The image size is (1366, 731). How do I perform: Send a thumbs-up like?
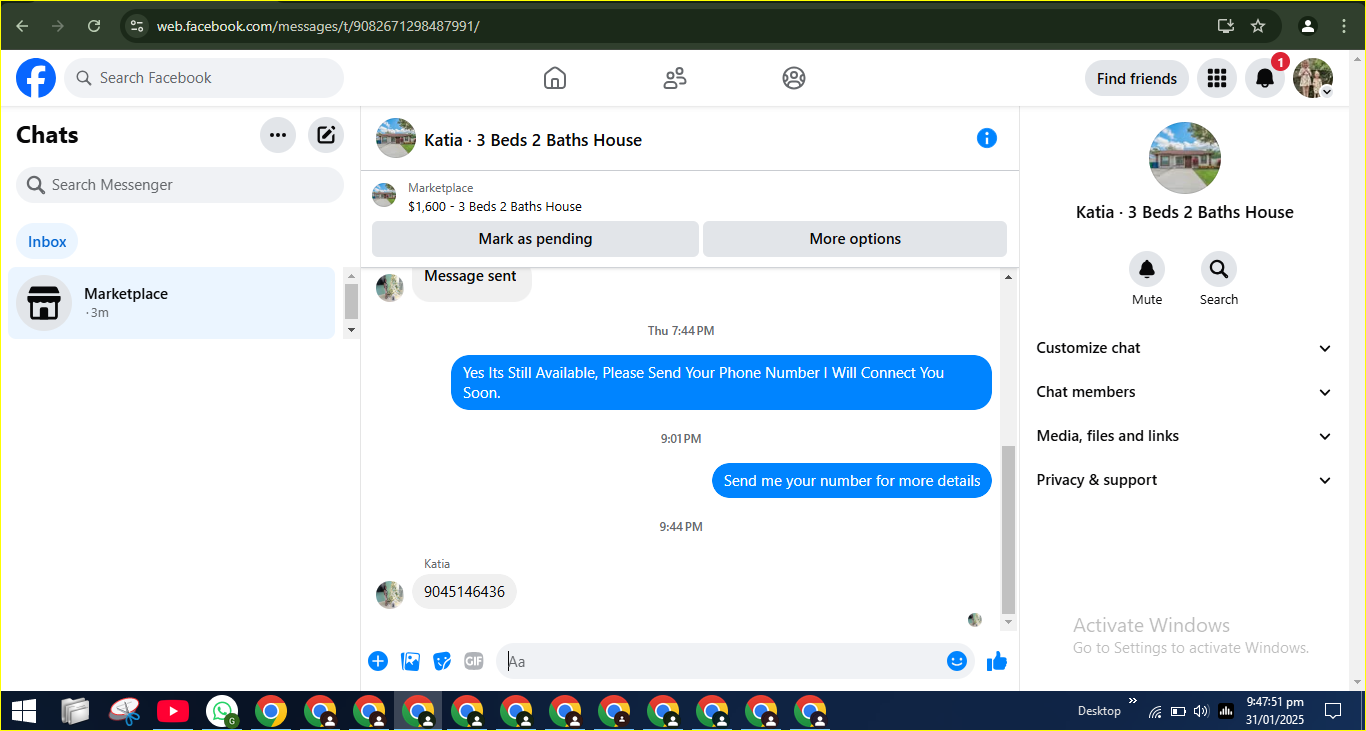coord(997,661)
